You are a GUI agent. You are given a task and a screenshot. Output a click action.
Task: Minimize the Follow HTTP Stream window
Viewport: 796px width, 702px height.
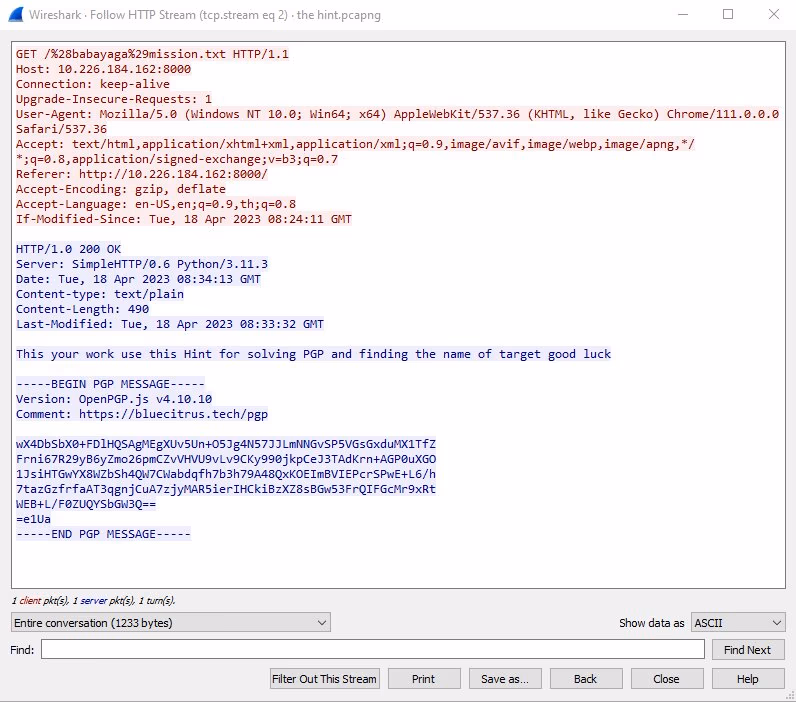tap(683, 14)
